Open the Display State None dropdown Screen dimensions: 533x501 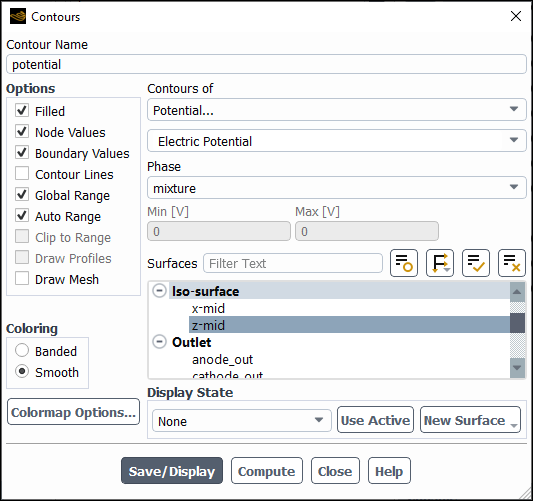pos(242,421)
